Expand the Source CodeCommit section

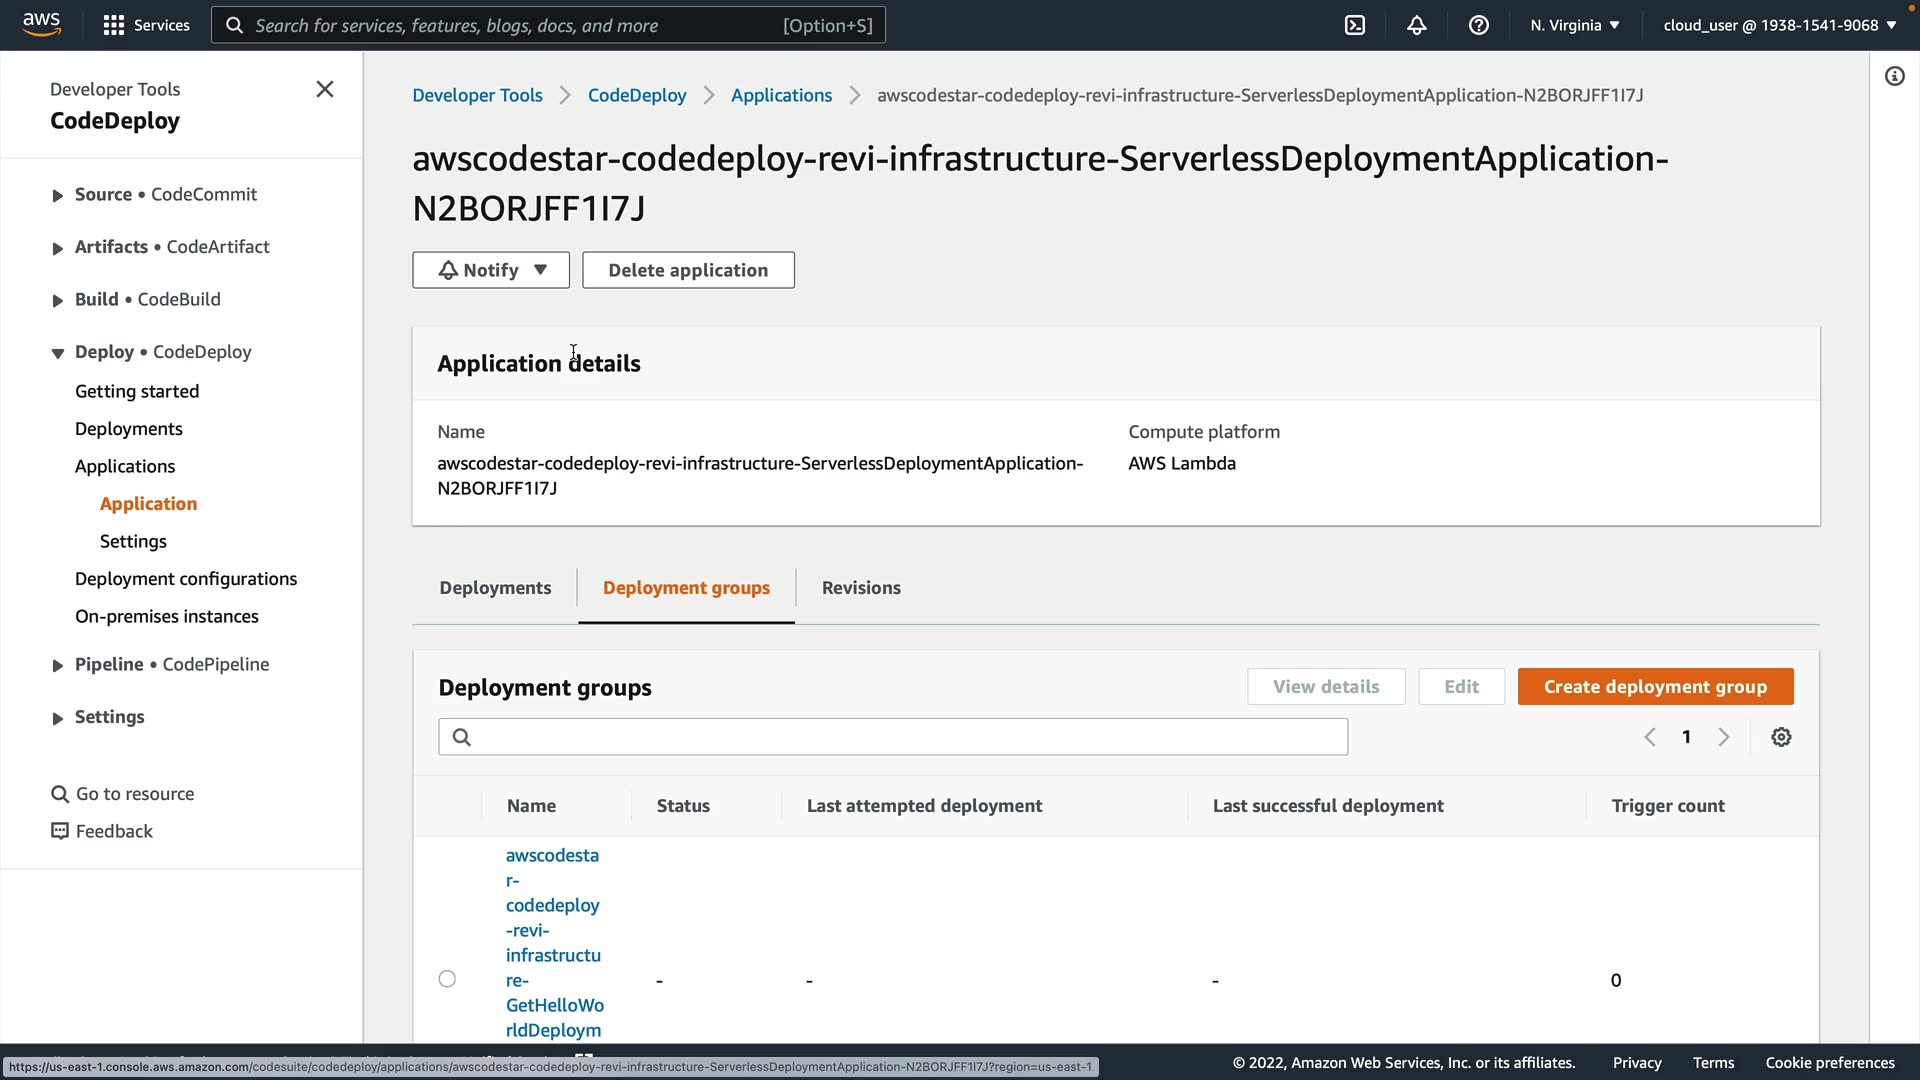58,195
